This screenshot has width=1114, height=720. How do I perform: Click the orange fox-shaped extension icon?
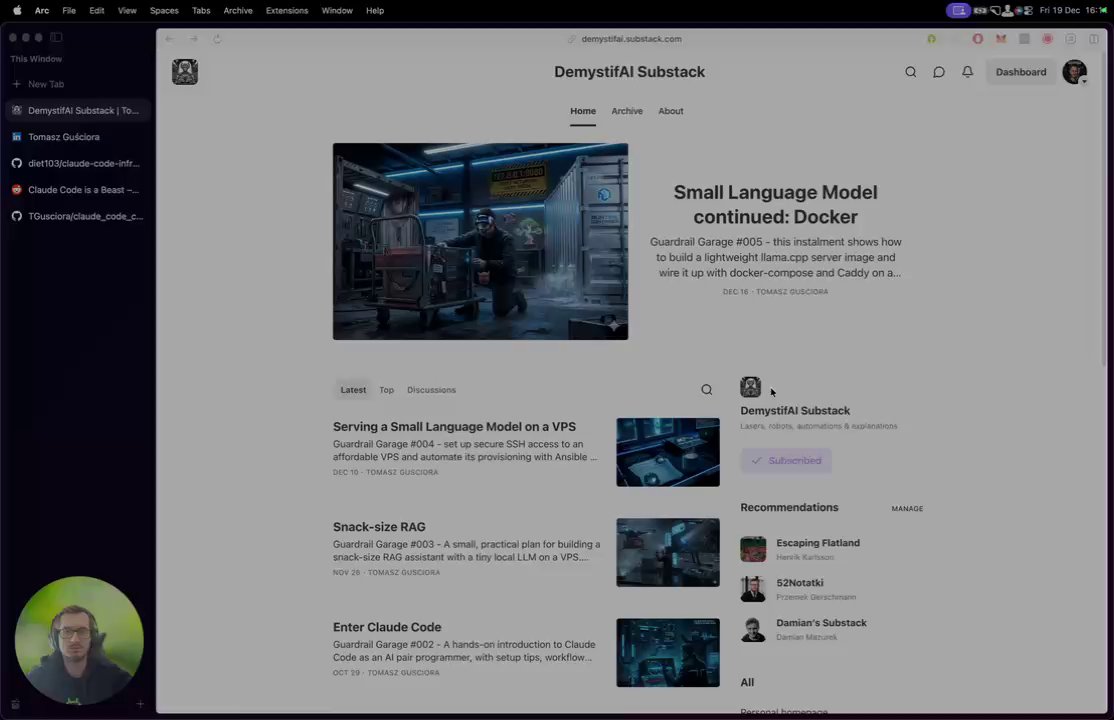1001,39
